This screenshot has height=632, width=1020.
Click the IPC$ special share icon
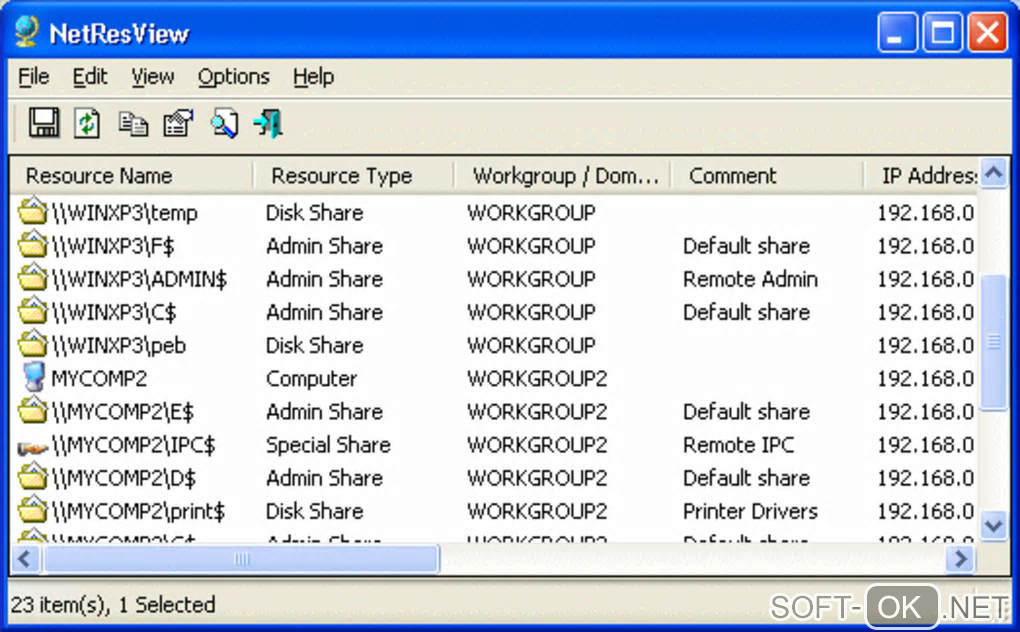[x=33, y=448]
